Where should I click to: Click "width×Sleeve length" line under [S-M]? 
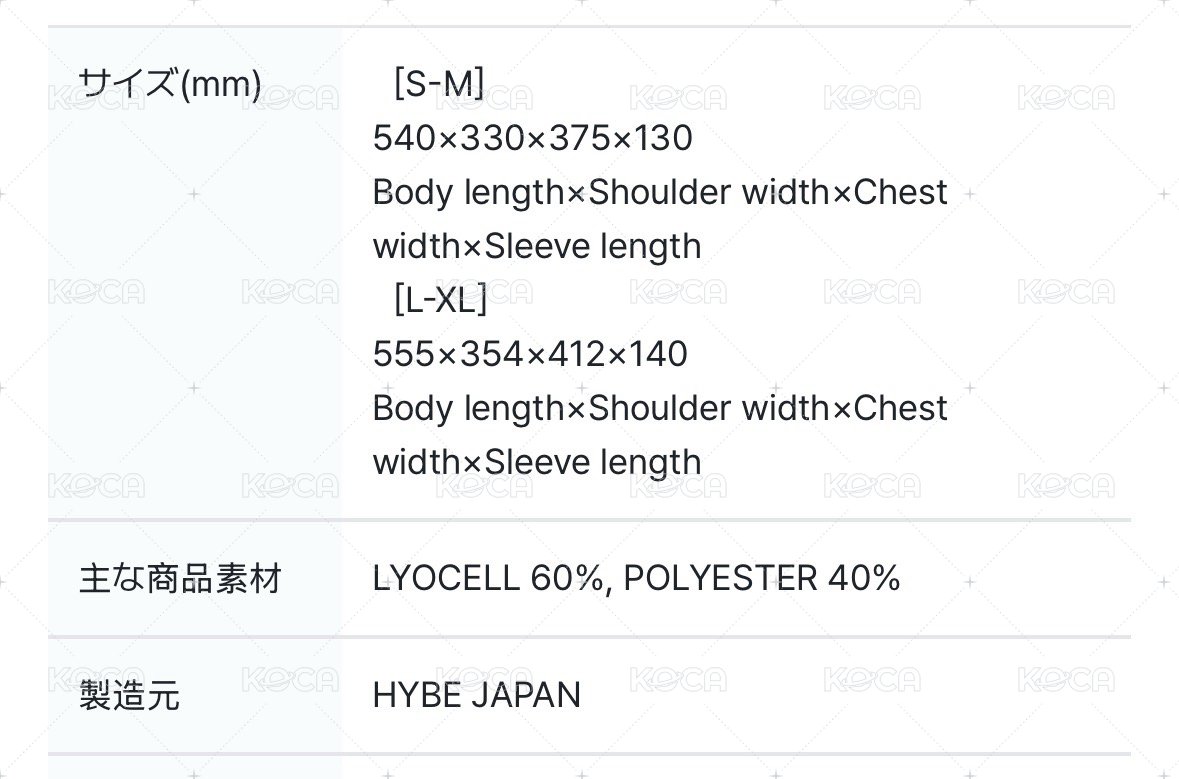(x=537, y=246)
